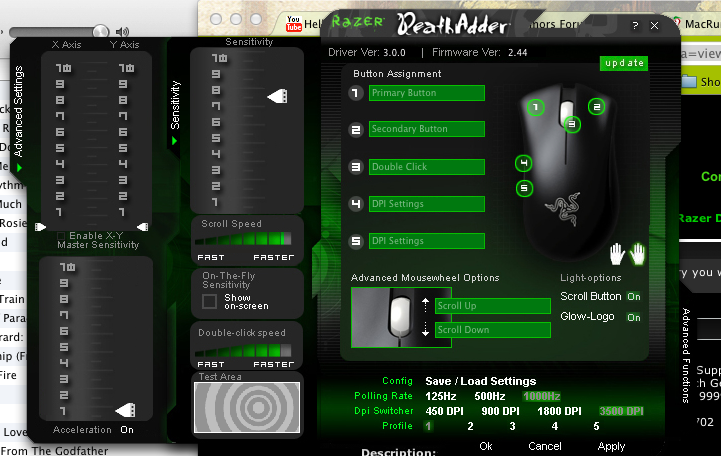
Task: Open help with the question mark icon
Action: tap(635, 26)
